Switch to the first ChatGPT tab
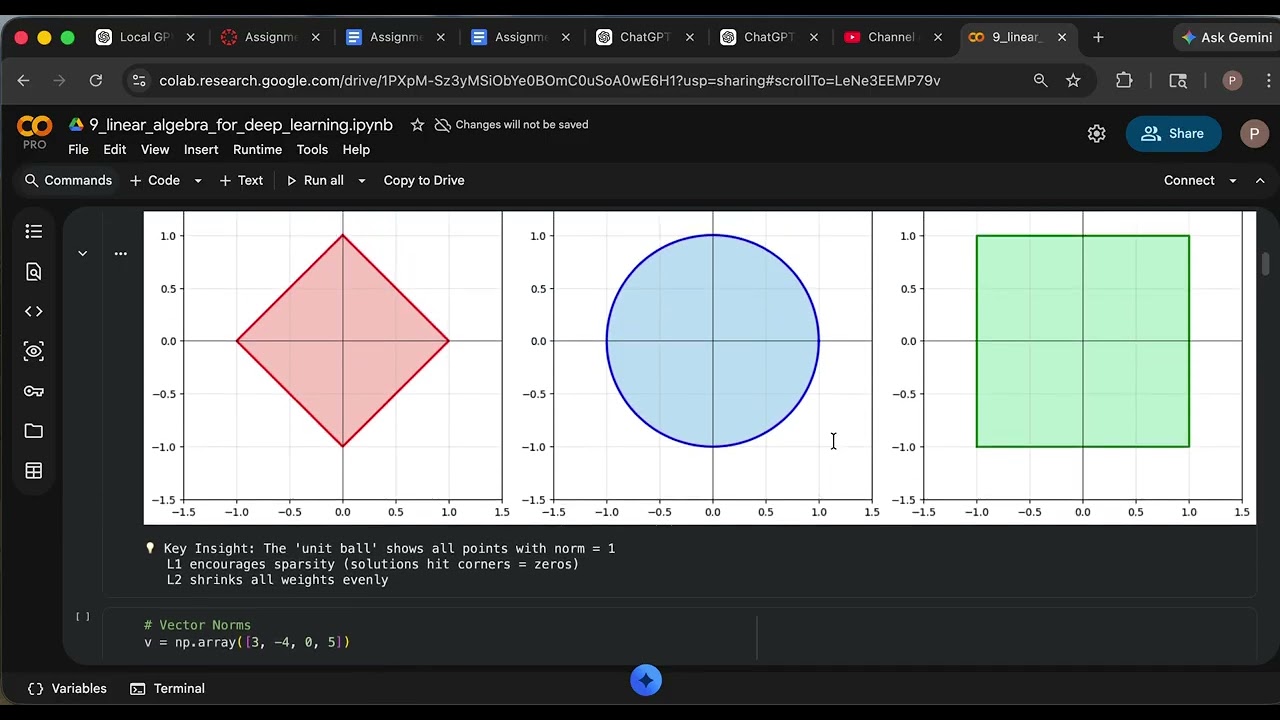The width and height of the screenshot is (1280, 720). pos(645,37)
